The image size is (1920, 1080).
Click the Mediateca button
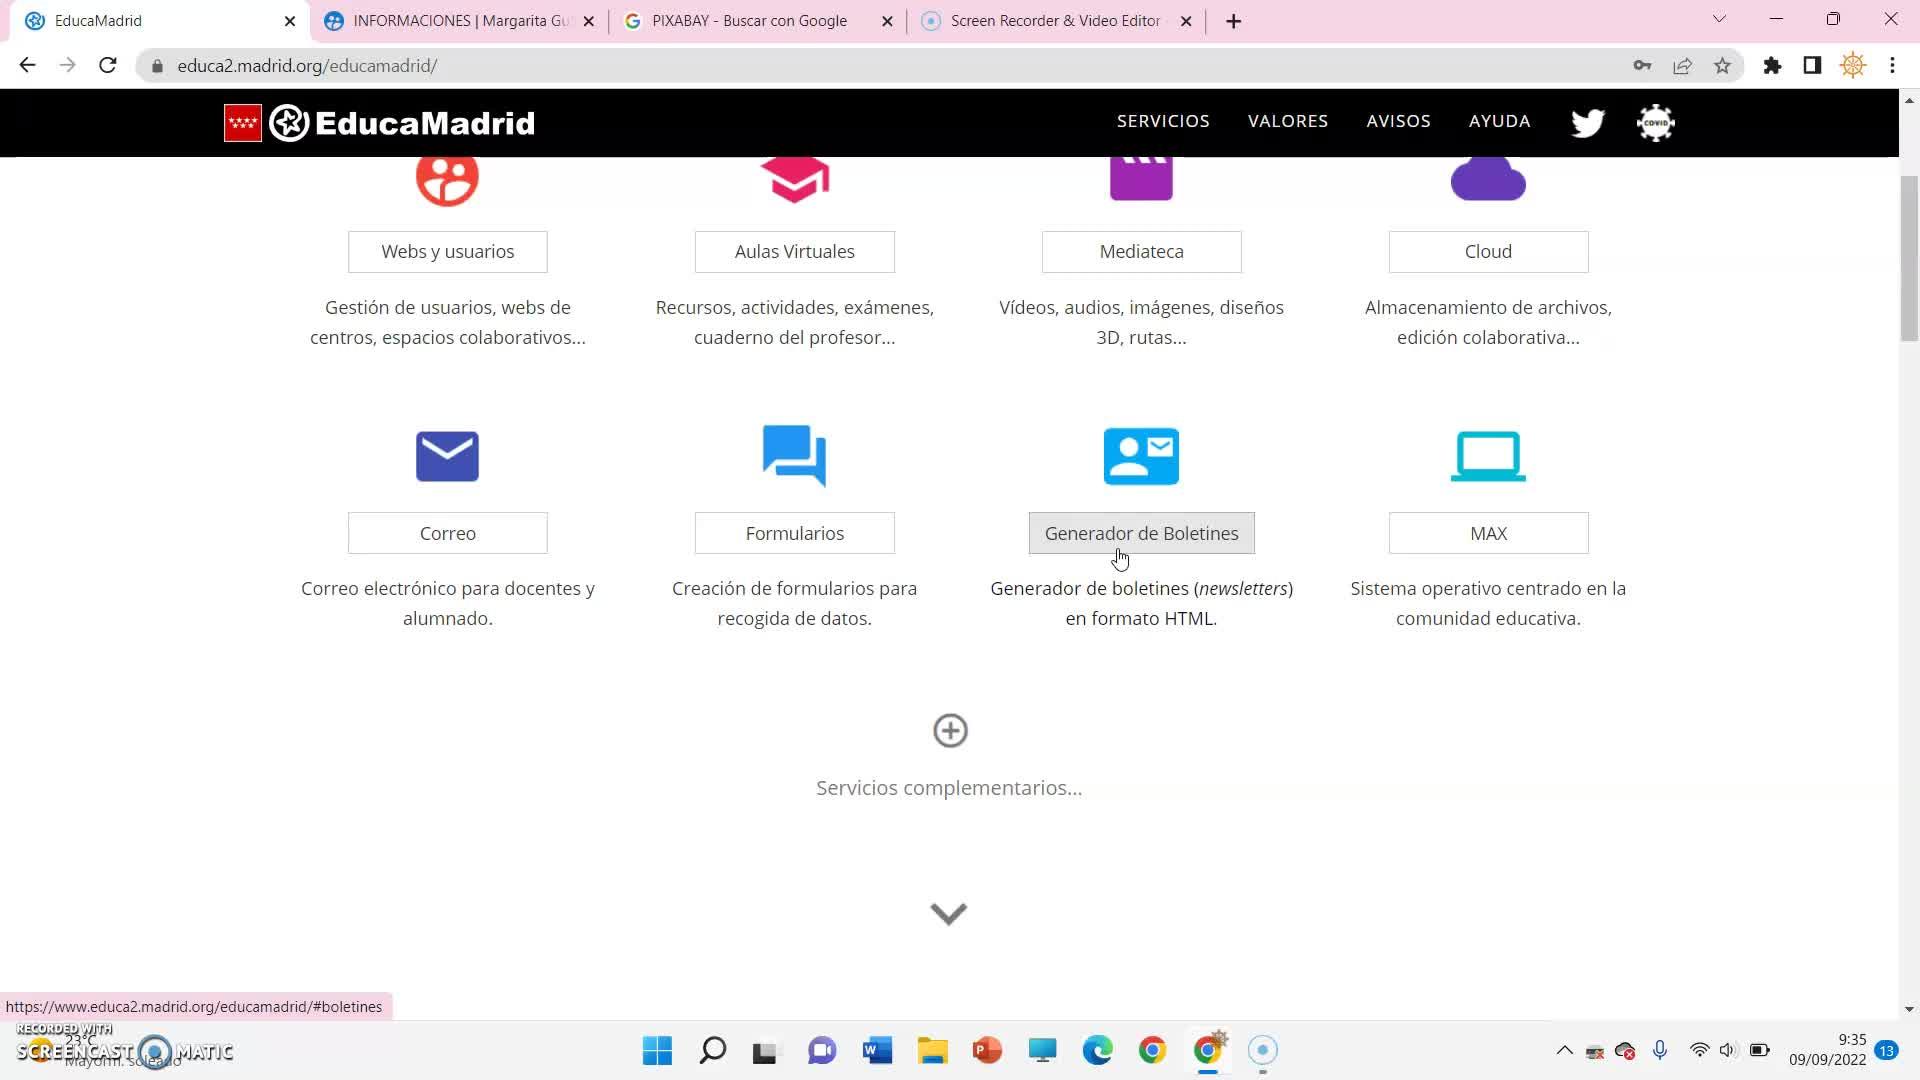(1141, 252)
